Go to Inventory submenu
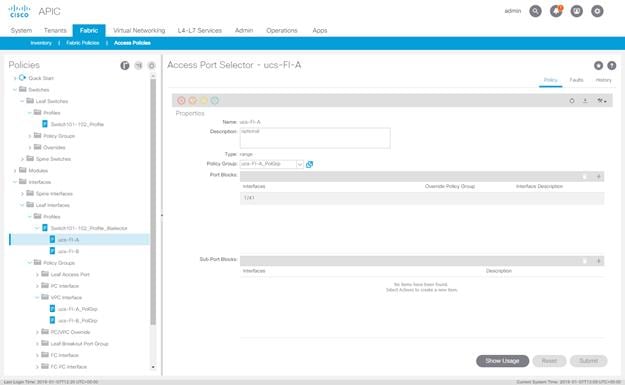Image resolution: width=625 pixels, height=385 pixels. coord(41,43)
